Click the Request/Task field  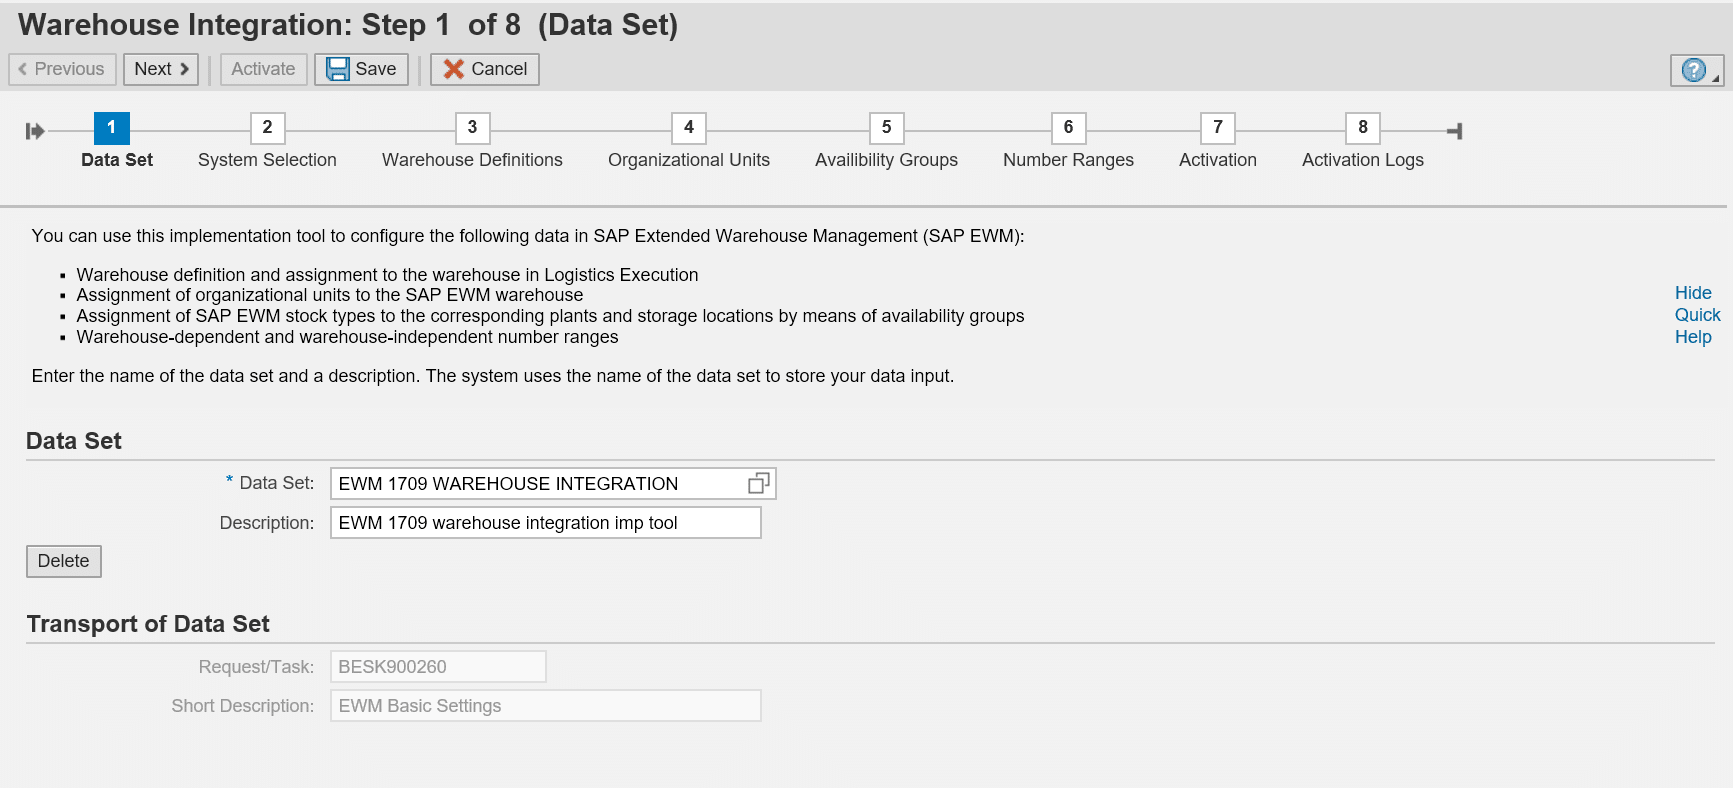coord(438,667)
